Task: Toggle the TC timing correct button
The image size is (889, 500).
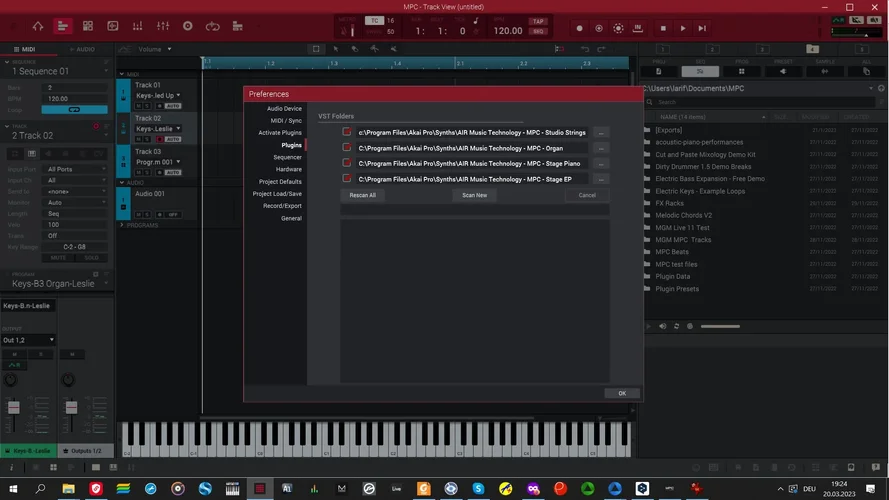Action: 374,20
